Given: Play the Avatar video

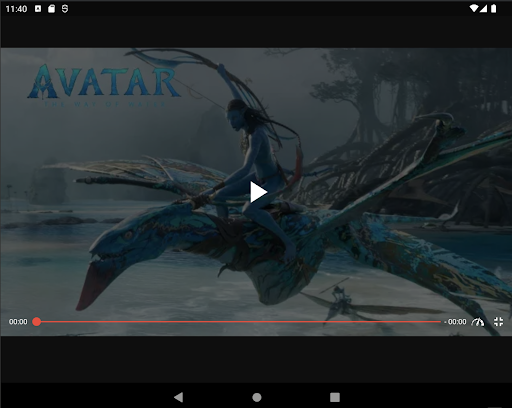Looking at the screenshot, I should [258, 192].
